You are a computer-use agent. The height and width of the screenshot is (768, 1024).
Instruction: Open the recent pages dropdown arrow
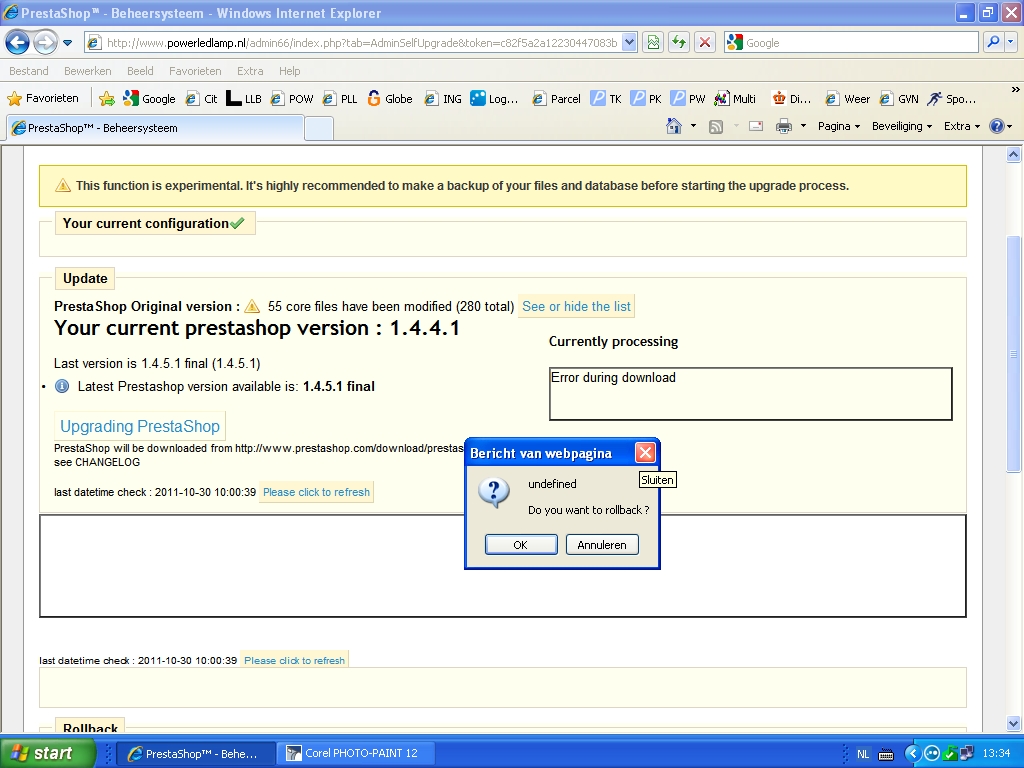click(x=67, y=43)
